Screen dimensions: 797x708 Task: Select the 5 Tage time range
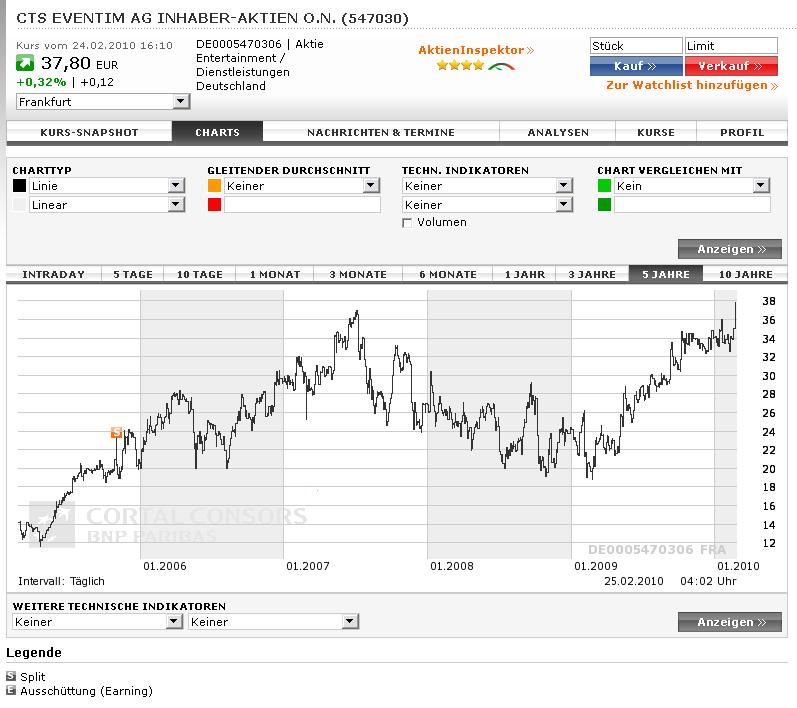tap(133, 274)
